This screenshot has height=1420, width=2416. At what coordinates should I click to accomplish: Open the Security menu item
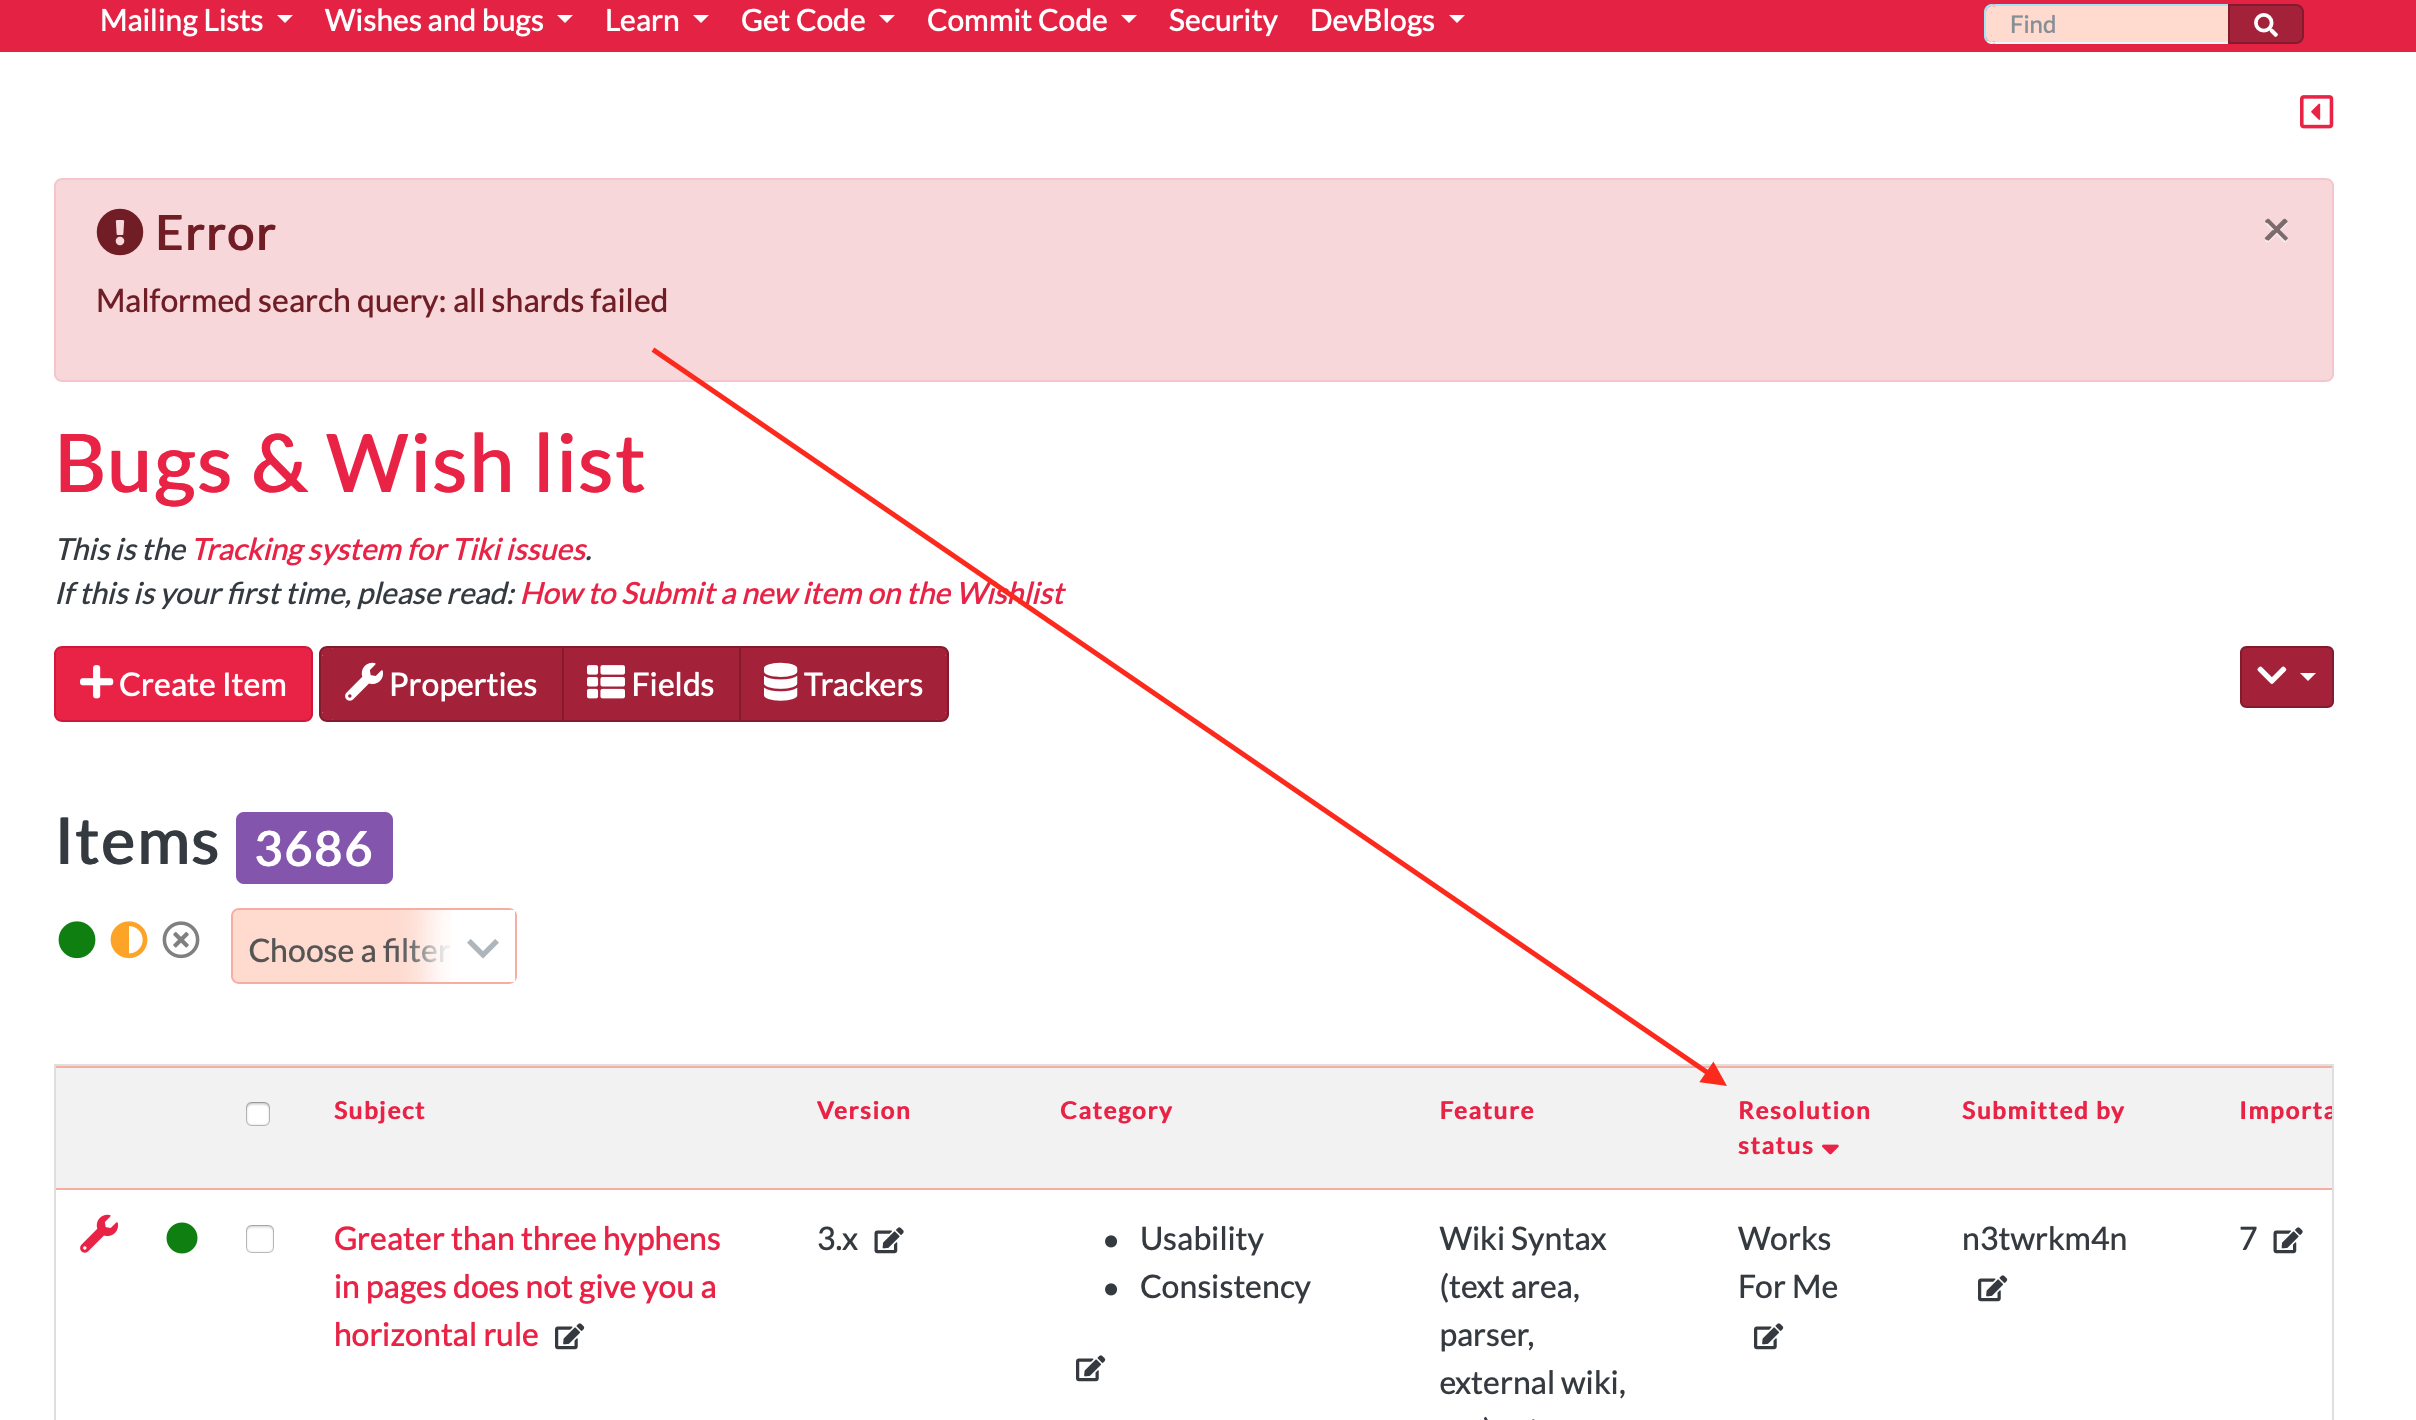tap(1223, 20)
